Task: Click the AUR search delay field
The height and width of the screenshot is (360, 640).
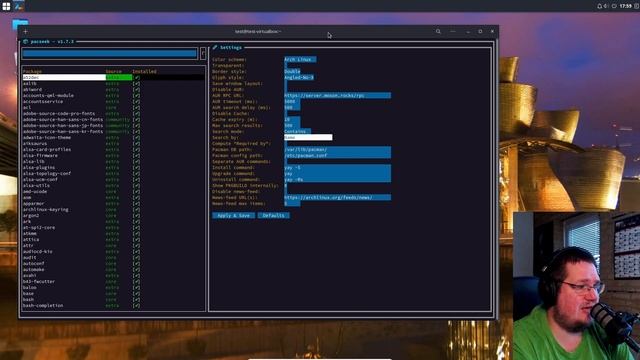Action: pyautogui.click(x=292, y=107)
